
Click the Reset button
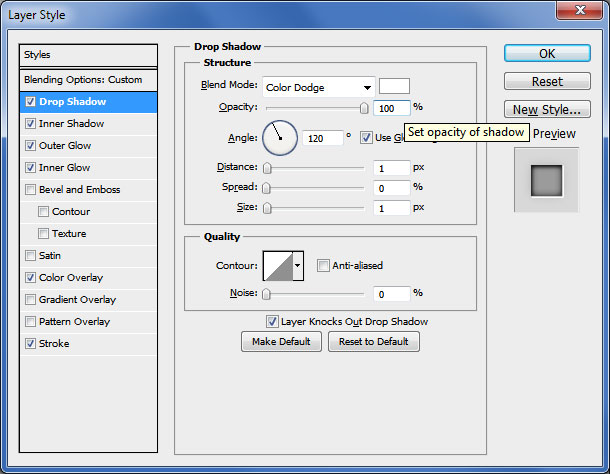coord(547,81)
